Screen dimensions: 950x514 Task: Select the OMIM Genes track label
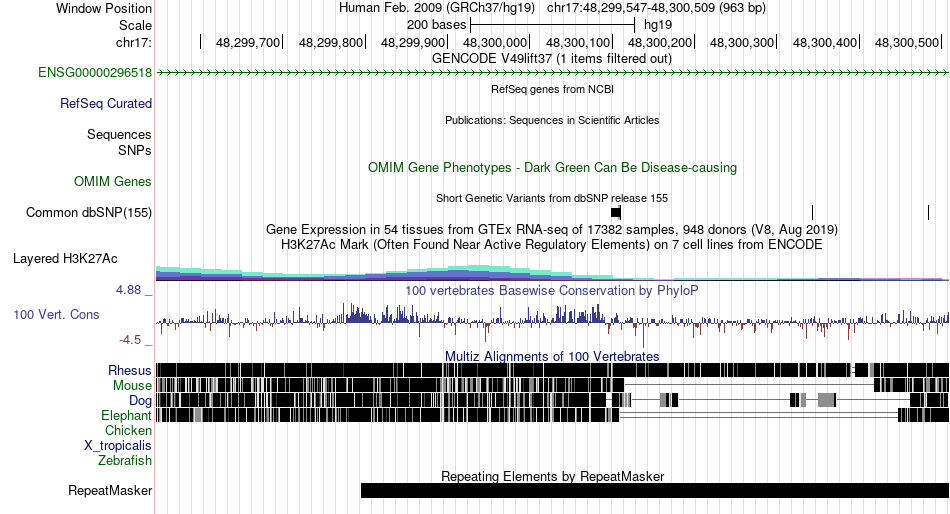click(x=113, y=181)
